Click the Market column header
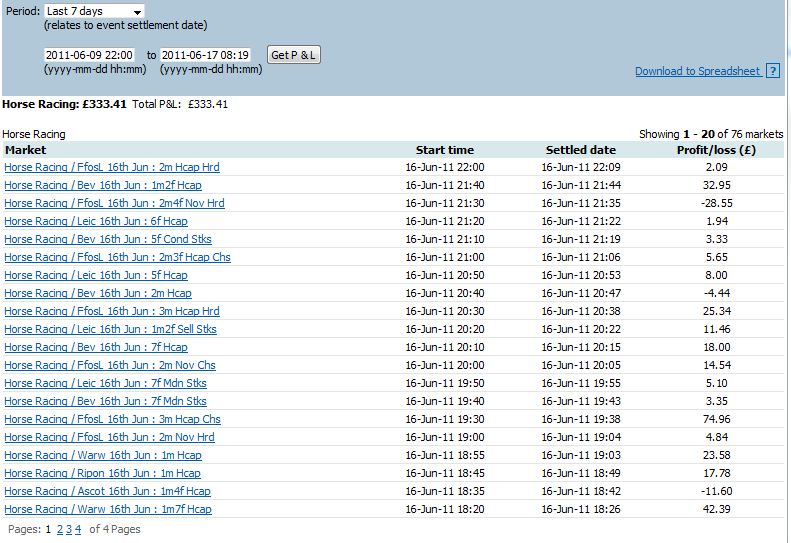The width and height of the screenshot is (791, 543). (x=25, y=150)
